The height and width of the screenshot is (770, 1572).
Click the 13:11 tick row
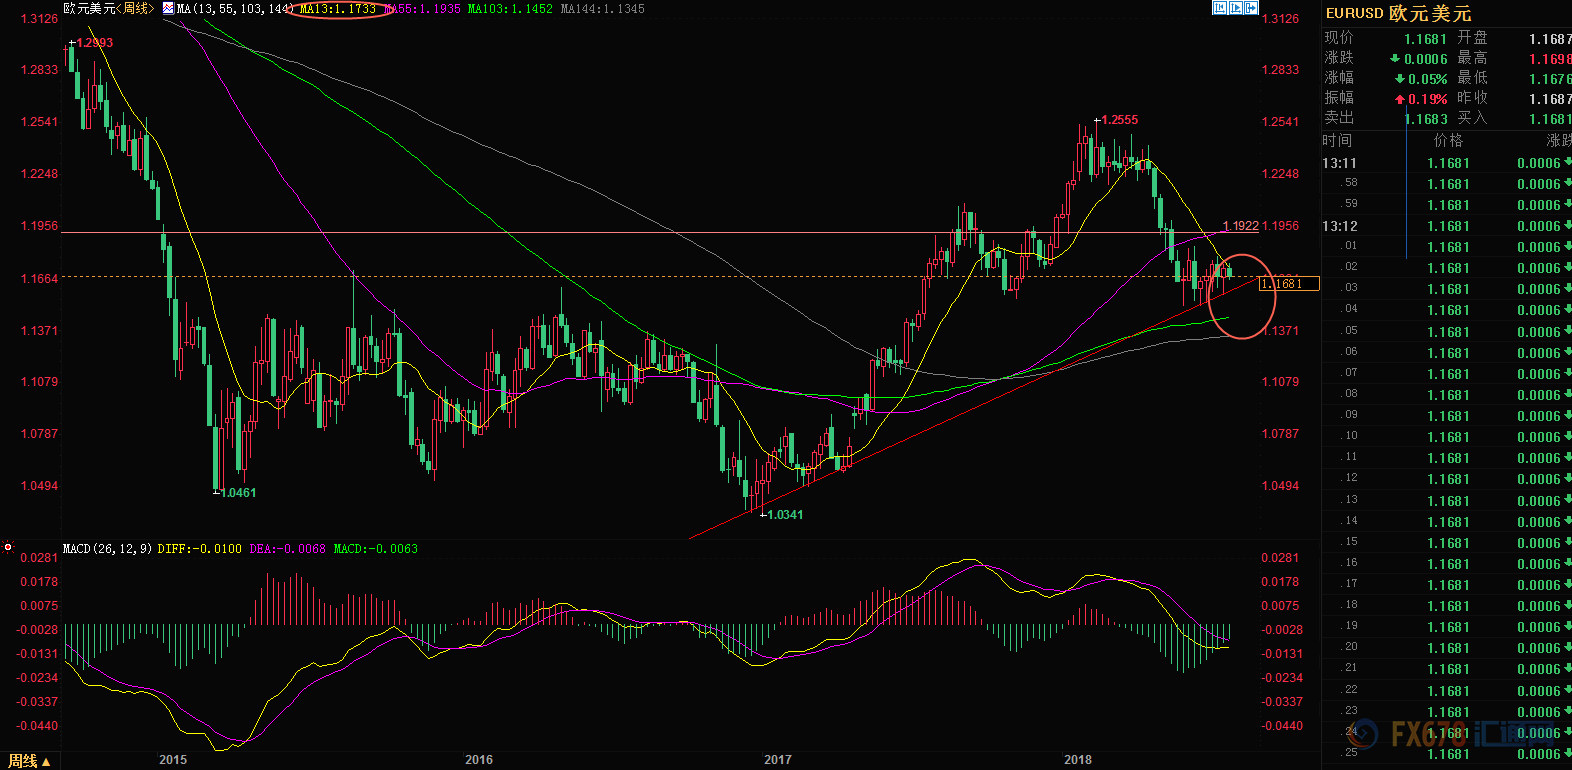pos(1447,163)
